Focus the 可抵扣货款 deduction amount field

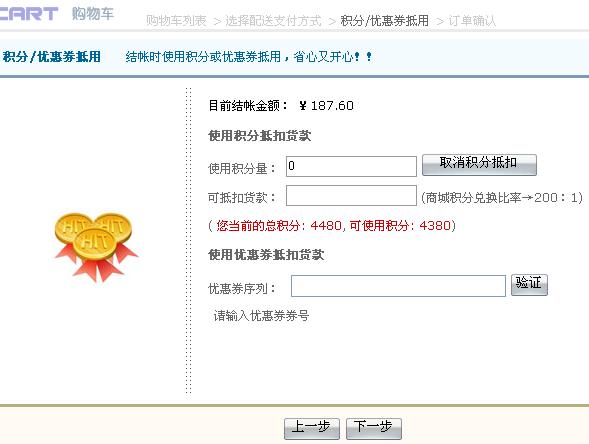(x=351, y=195)
